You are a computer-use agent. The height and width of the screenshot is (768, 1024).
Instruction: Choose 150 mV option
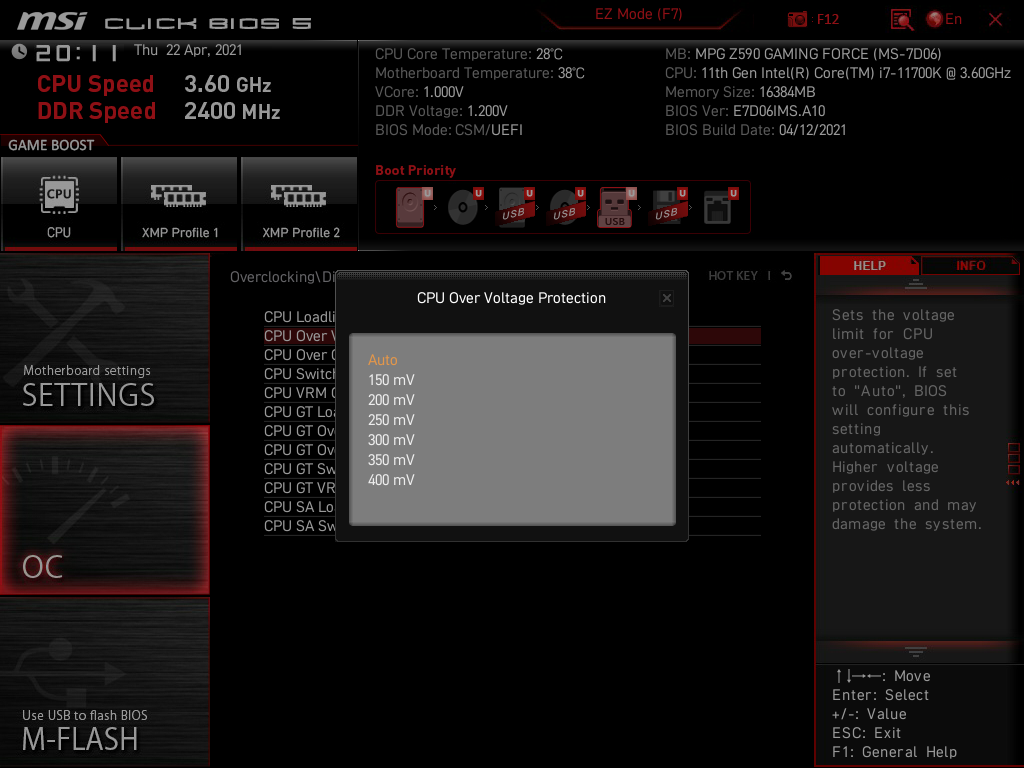[391, 380]
